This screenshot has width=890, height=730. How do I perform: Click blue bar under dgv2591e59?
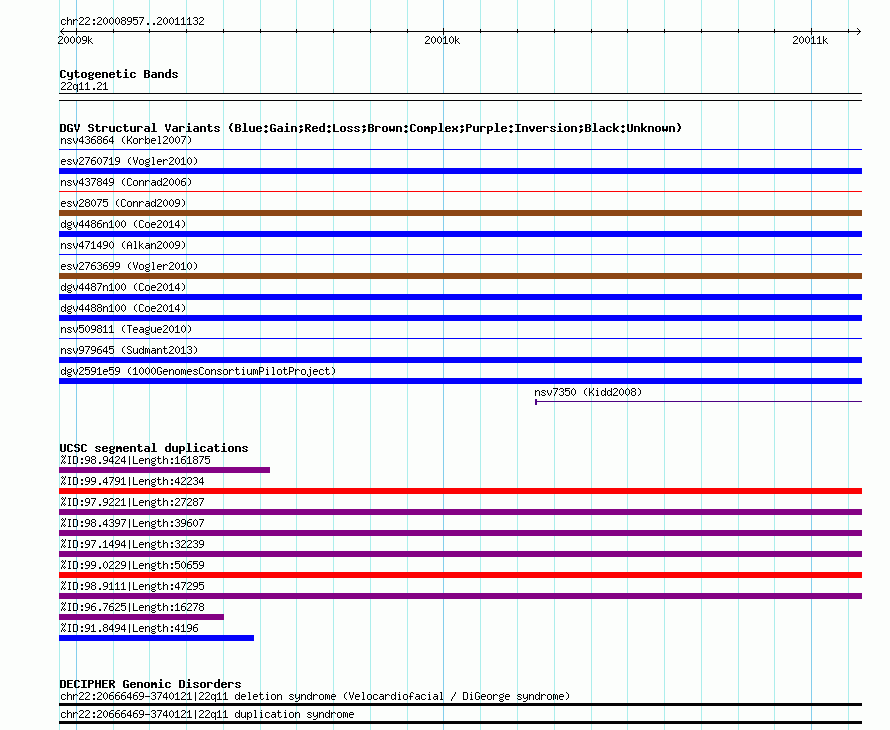[460, 381]
